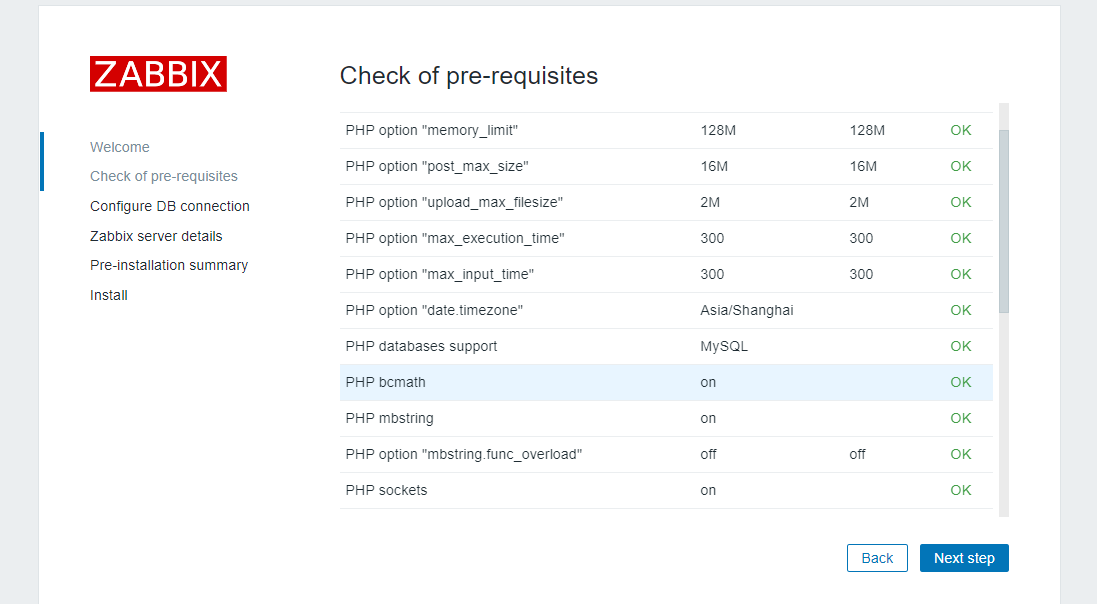Screen dimensions: 1097x604
Task: Select Welcome step in sidebar
Action: click(x=120, y=147)
